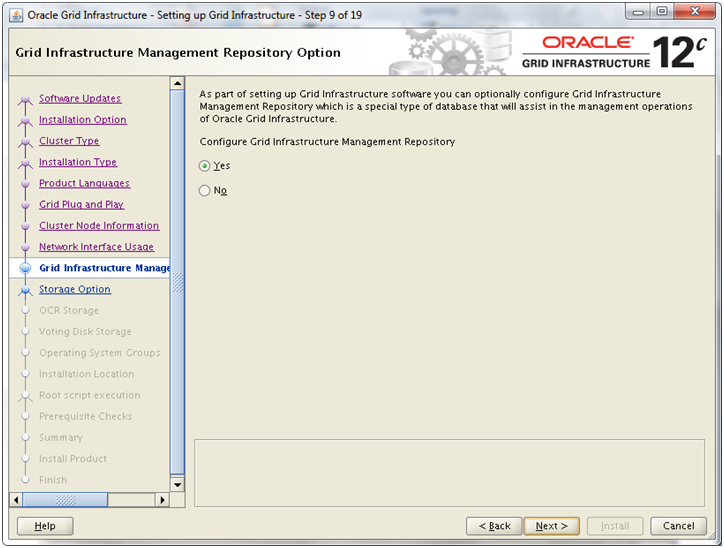
Task: Open the Software Updates step link
Action: (80, 98)
